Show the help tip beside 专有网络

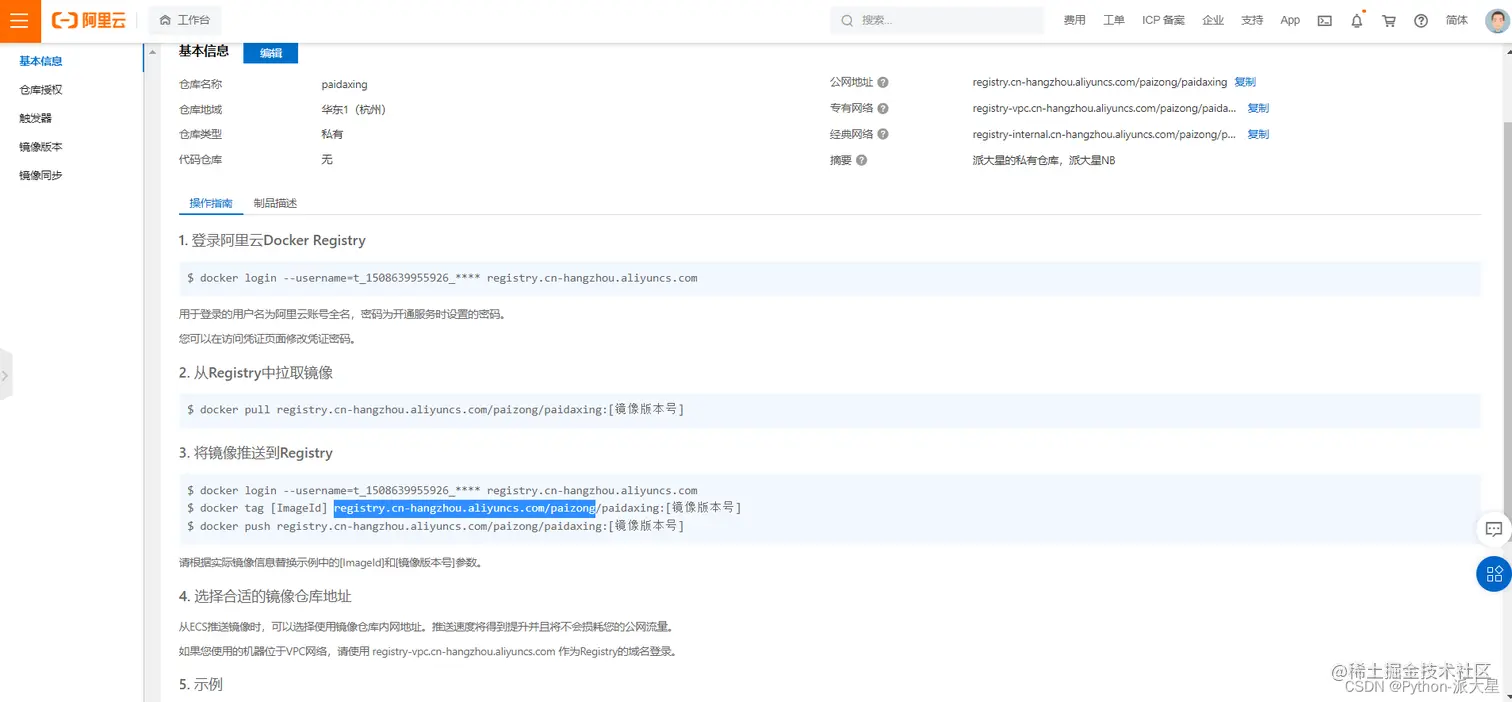coord(883,108)
